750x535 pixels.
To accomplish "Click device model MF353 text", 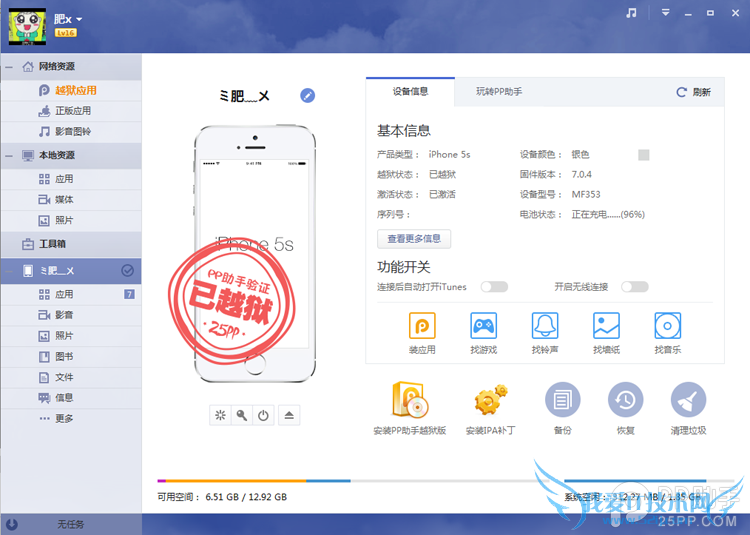I will click(586, 195).
